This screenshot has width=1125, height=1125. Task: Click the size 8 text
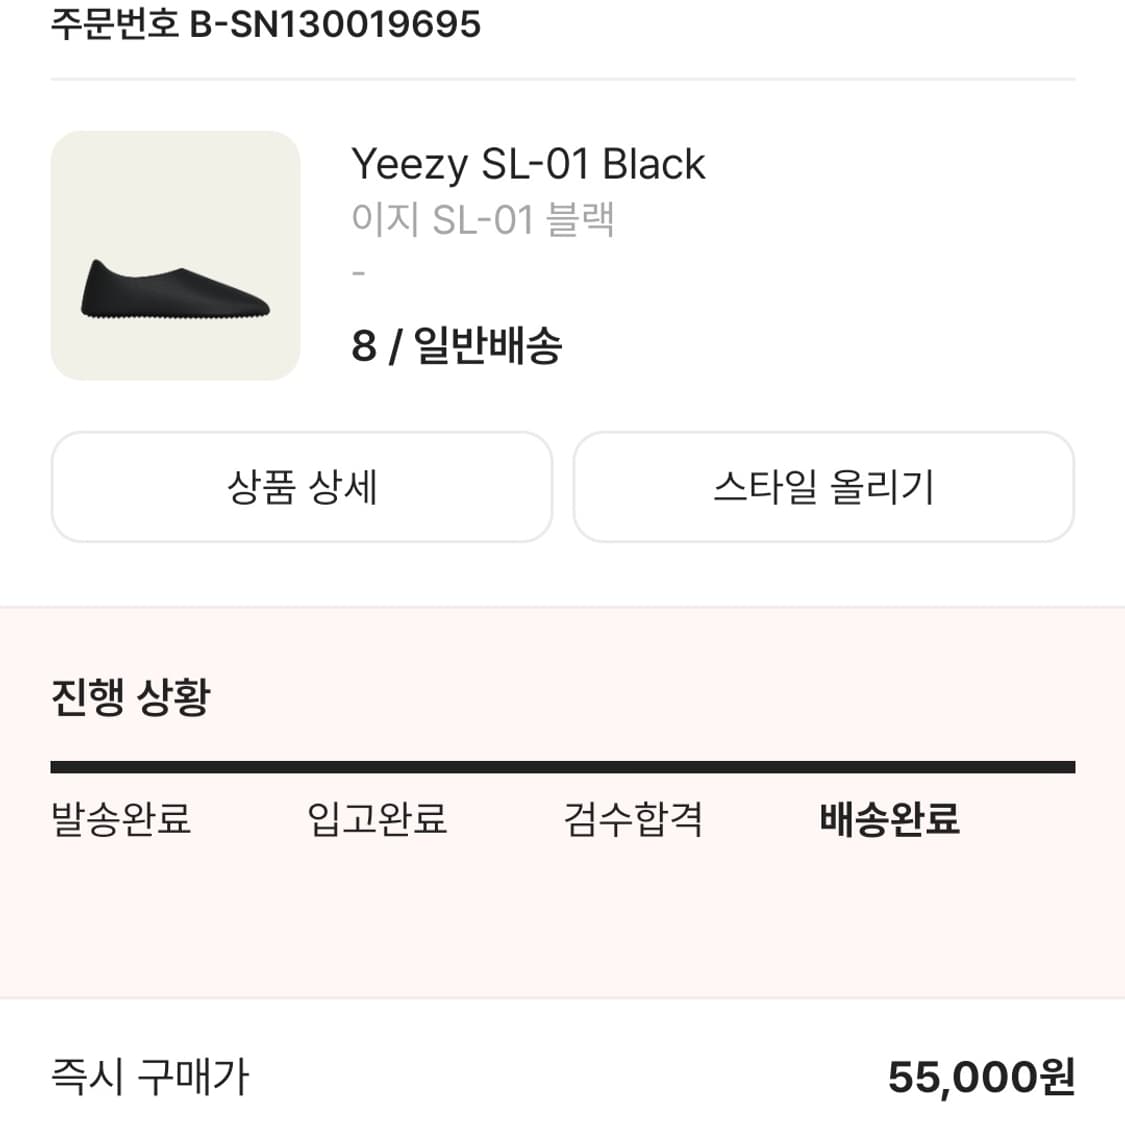pos(364,346)
